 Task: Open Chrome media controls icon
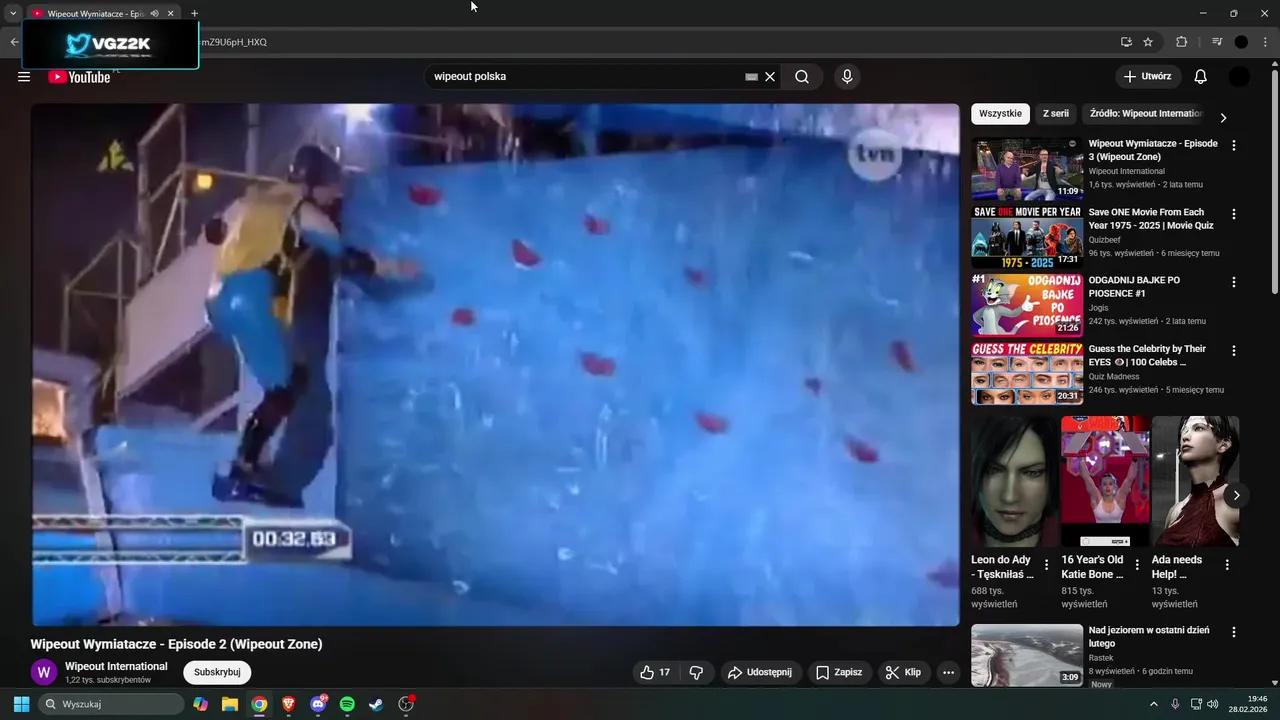click(x=1217, y=42)
